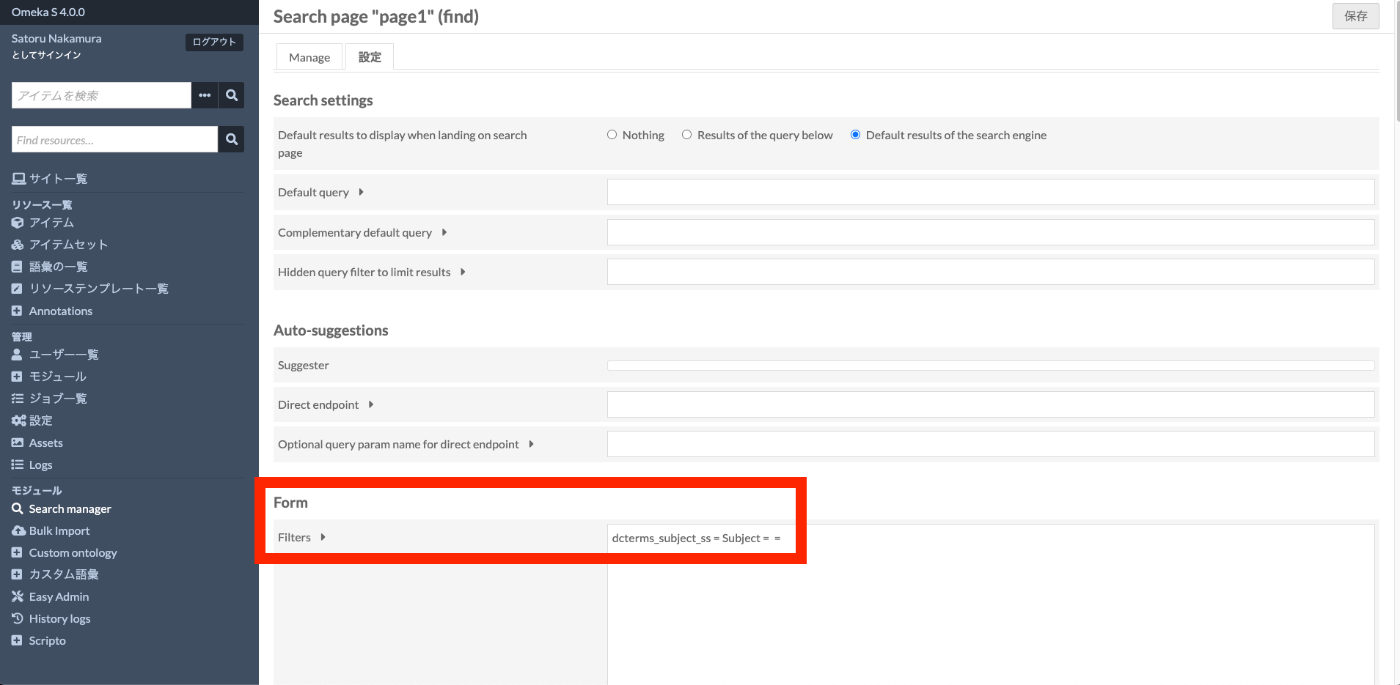
Task: Click the Direct endpoint input field
Action: (991, 405)
